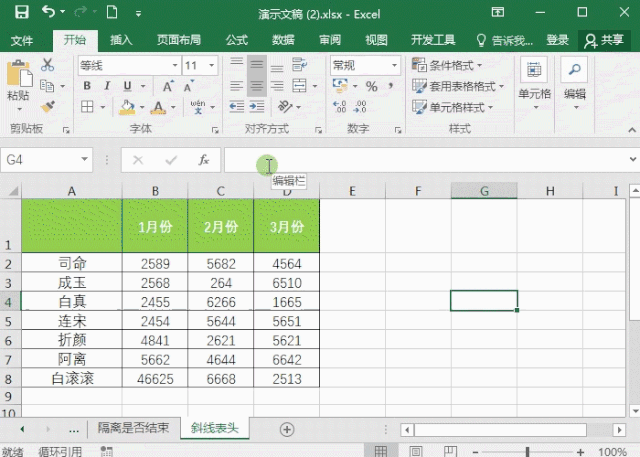Open the alignment group dialog launcher

pos(318,130)
